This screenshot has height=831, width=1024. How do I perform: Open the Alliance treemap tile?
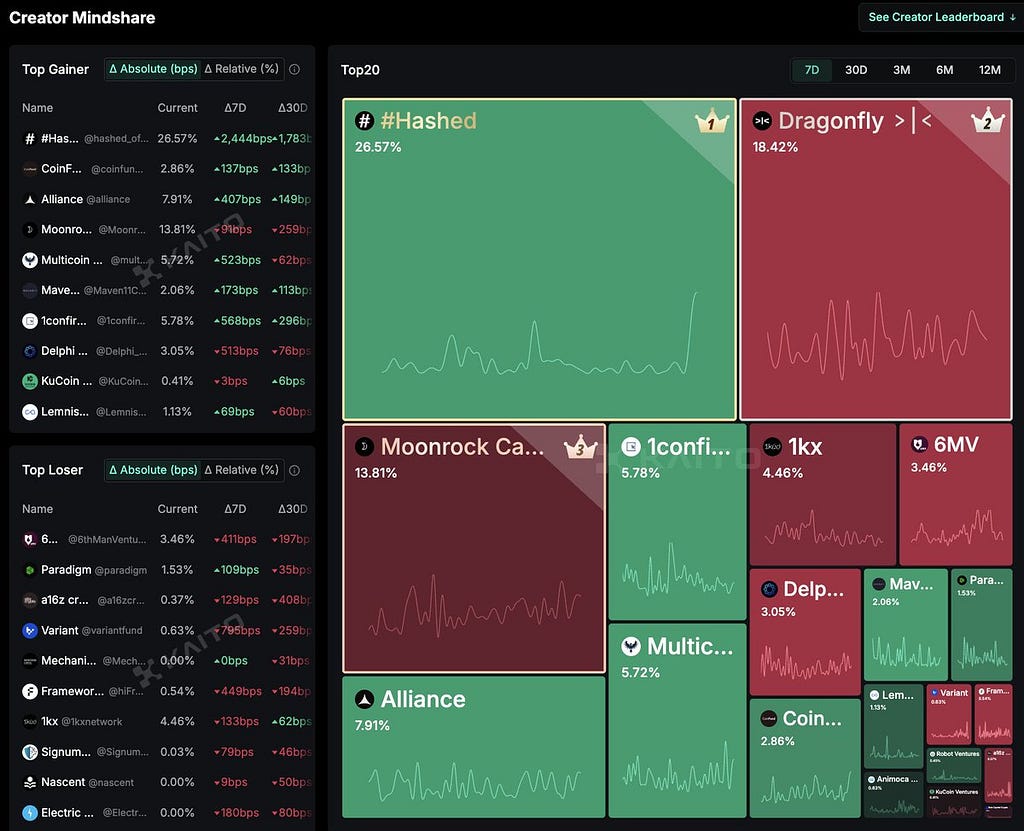click(x=473, y=747)
